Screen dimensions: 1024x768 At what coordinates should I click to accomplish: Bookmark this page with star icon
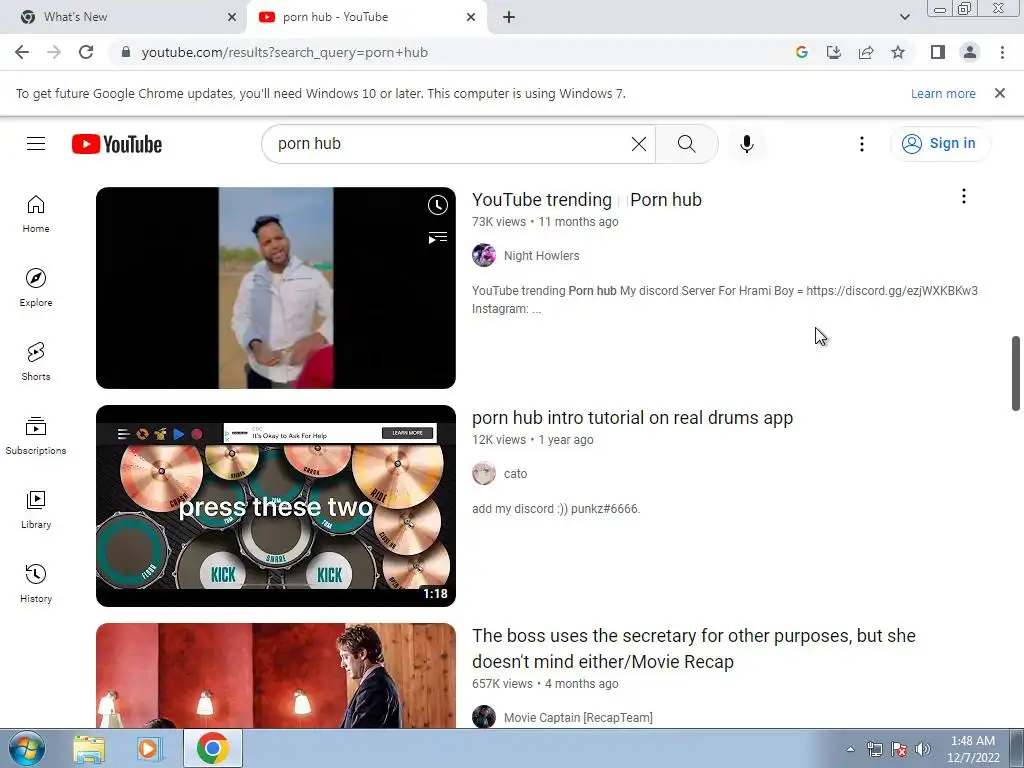pyautogui.click(x=898, y=52)
